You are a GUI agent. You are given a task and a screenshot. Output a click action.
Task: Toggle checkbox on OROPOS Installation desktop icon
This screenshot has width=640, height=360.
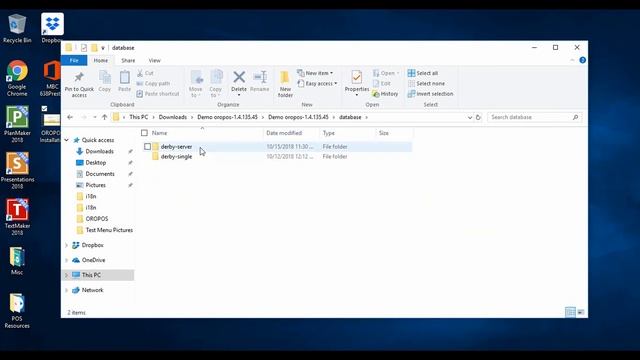pos(44,109)
